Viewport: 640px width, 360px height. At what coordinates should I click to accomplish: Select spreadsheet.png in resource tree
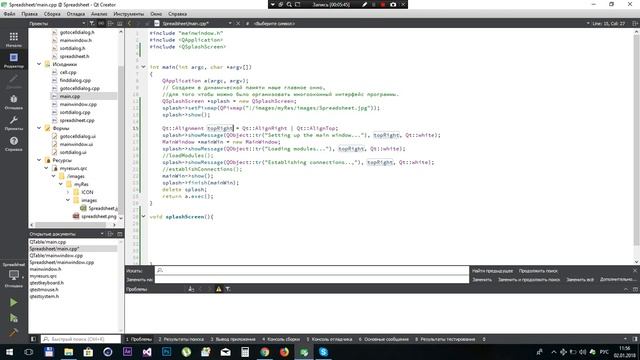tap(98, 216)
